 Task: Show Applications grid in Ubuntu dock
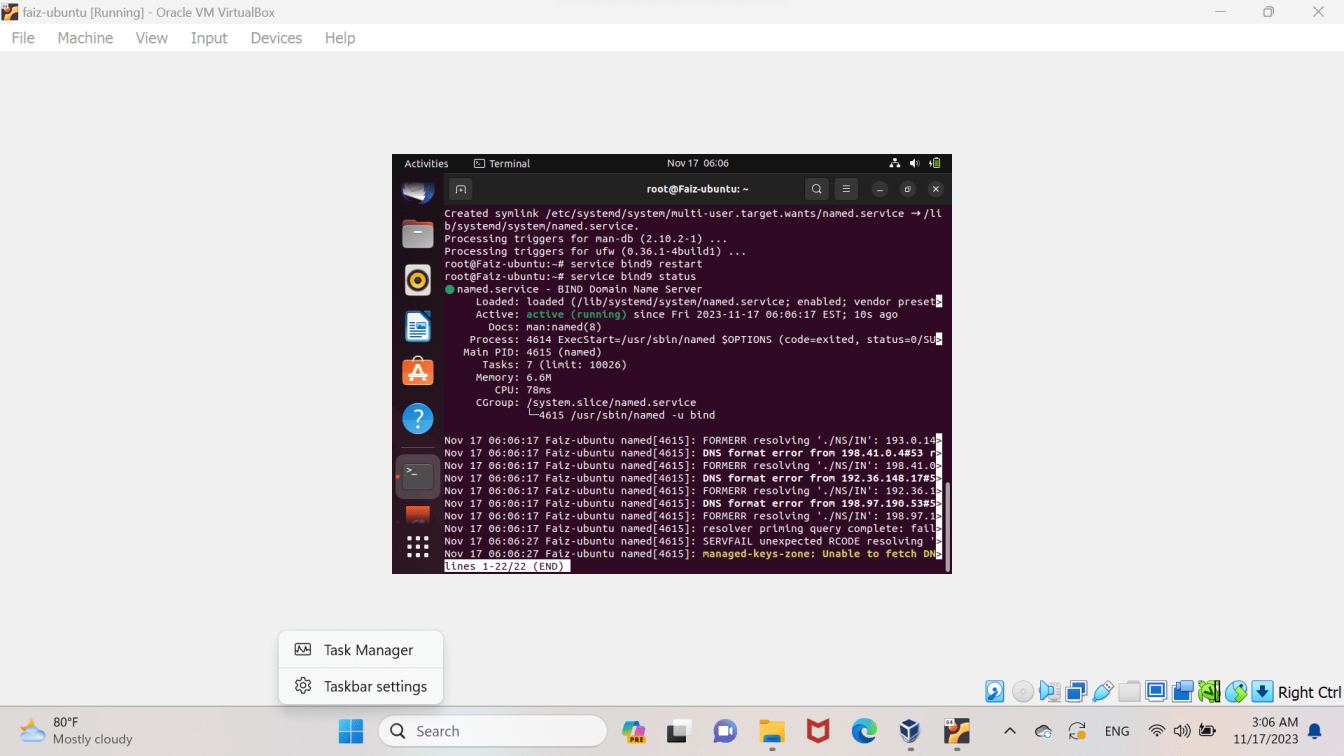[x=418, y=546]
